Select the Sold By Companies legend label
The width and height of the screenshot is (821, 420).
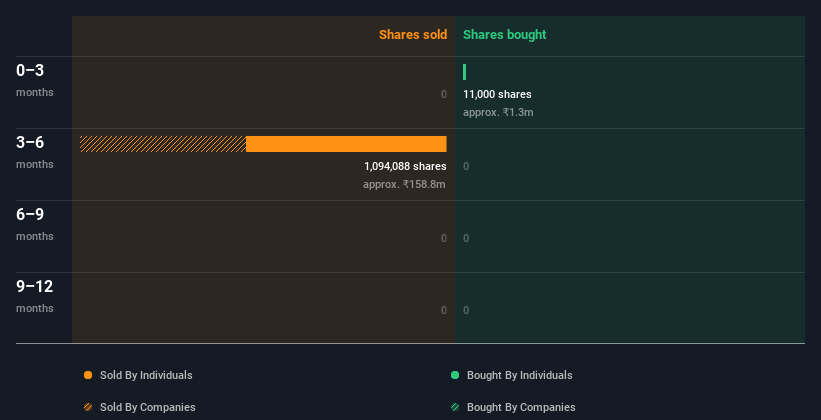coord(148,407)
